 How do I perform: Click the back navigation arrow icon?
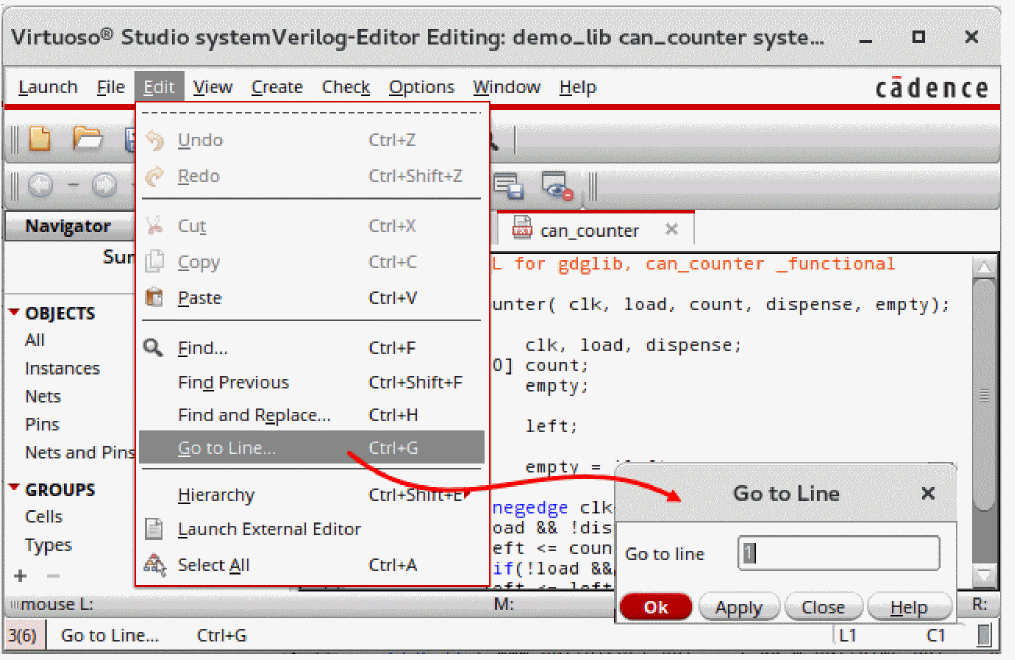(40, 186)
